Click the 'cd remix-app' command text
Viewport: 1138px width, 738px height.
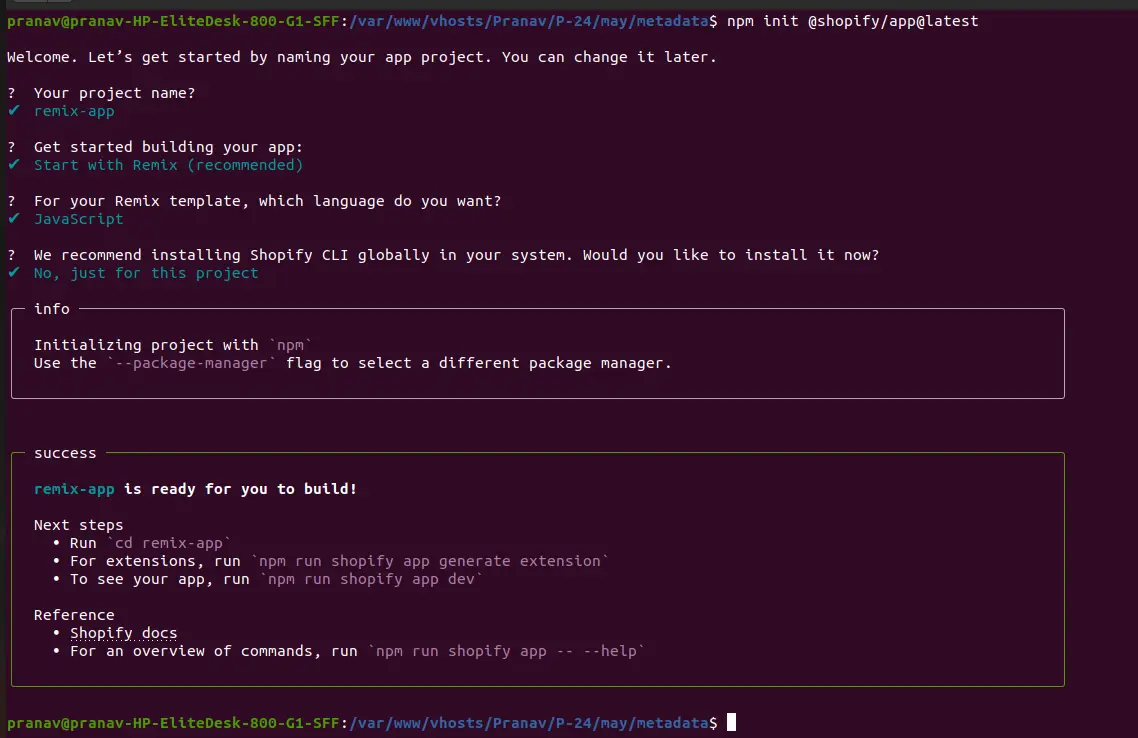pos(168,543)
